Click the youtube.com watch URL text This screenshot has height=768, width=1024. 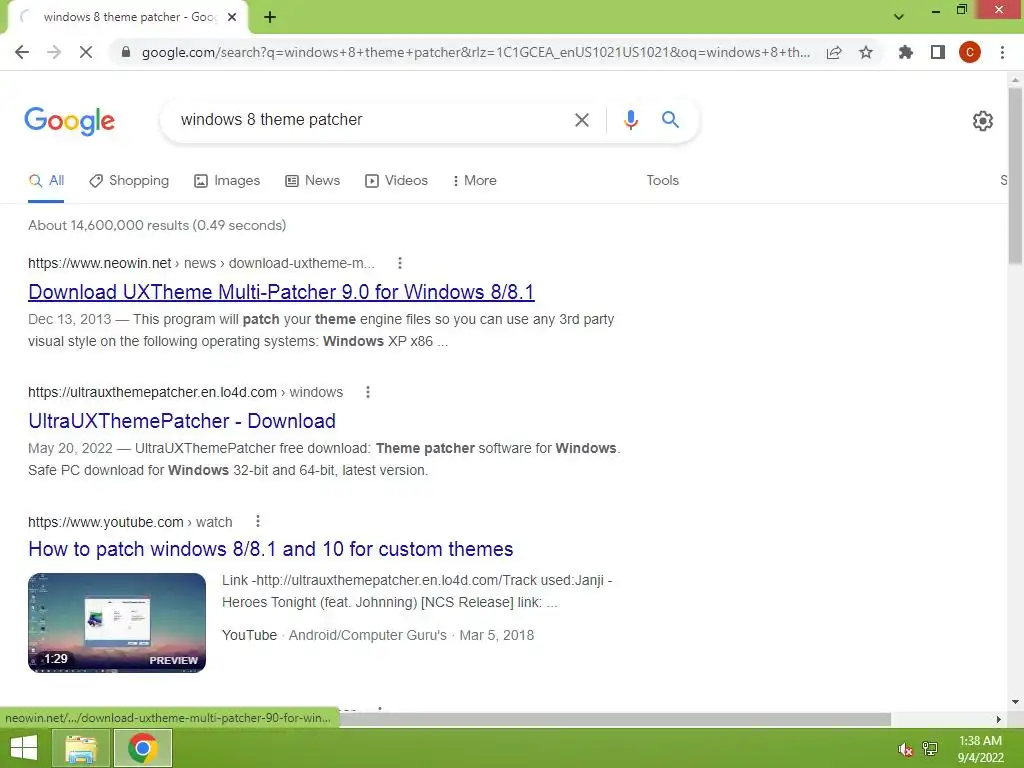130,522
